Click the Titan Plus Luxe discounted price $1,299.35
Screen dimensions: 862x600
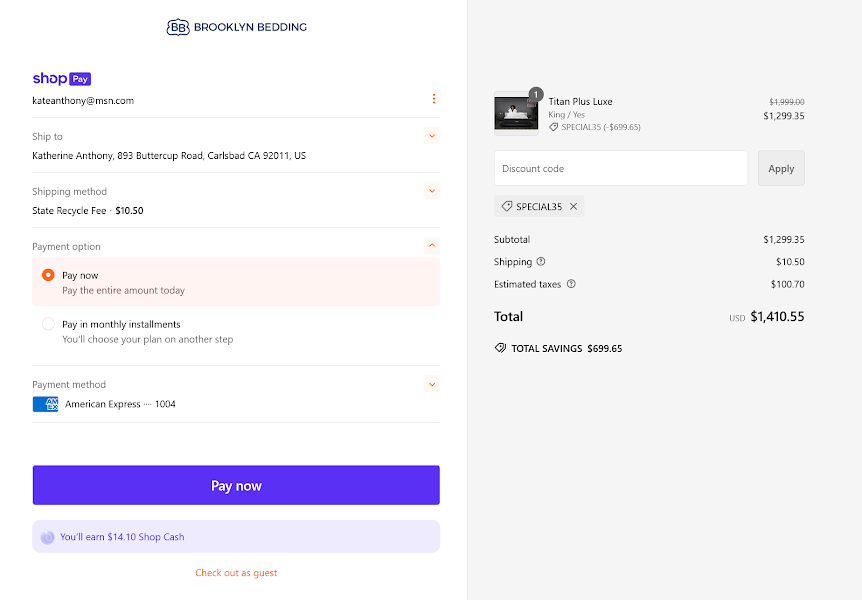click(x=784, y=116)
